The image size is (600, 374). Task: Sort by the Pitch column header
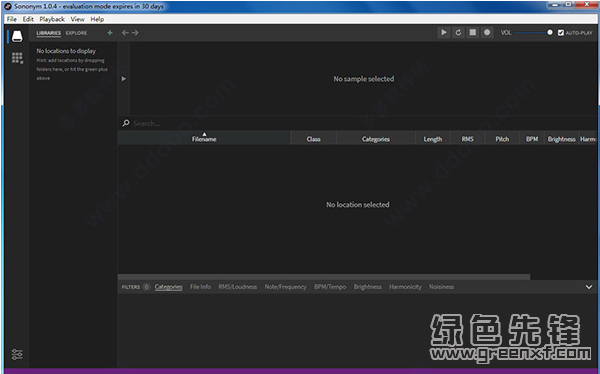502,139
